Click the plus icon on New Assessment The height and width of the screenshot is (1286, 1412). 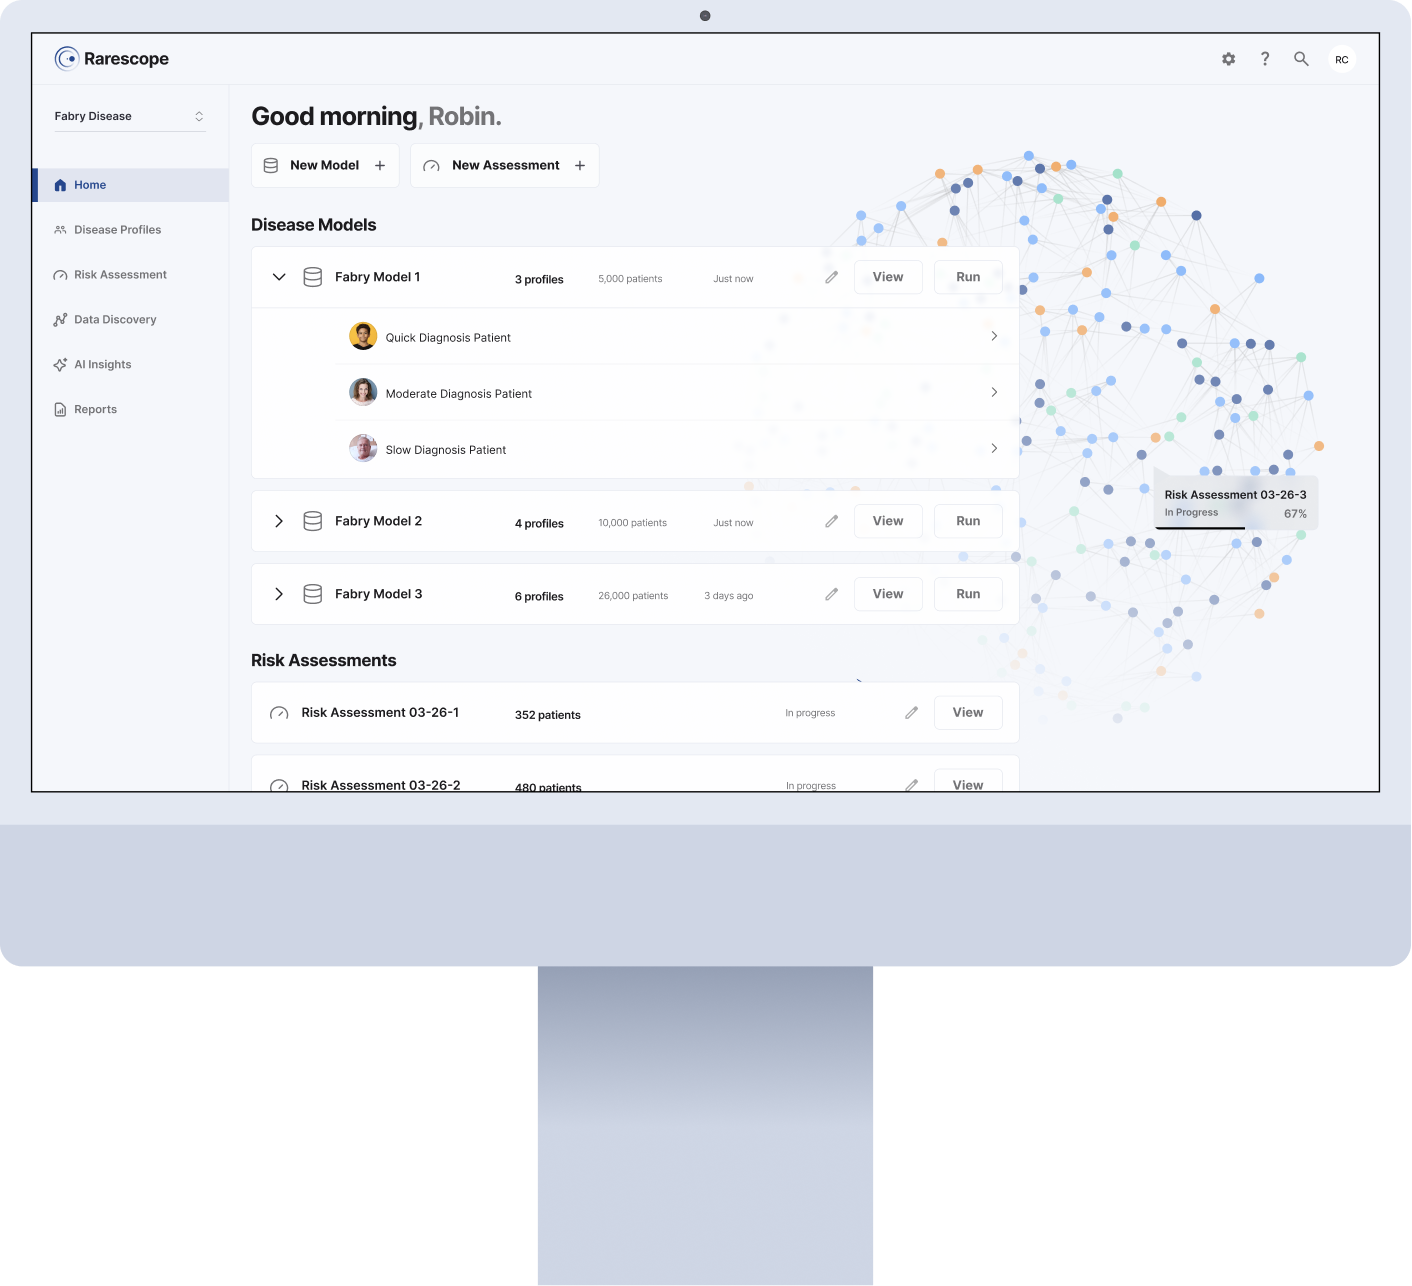(x=580, y=166)
